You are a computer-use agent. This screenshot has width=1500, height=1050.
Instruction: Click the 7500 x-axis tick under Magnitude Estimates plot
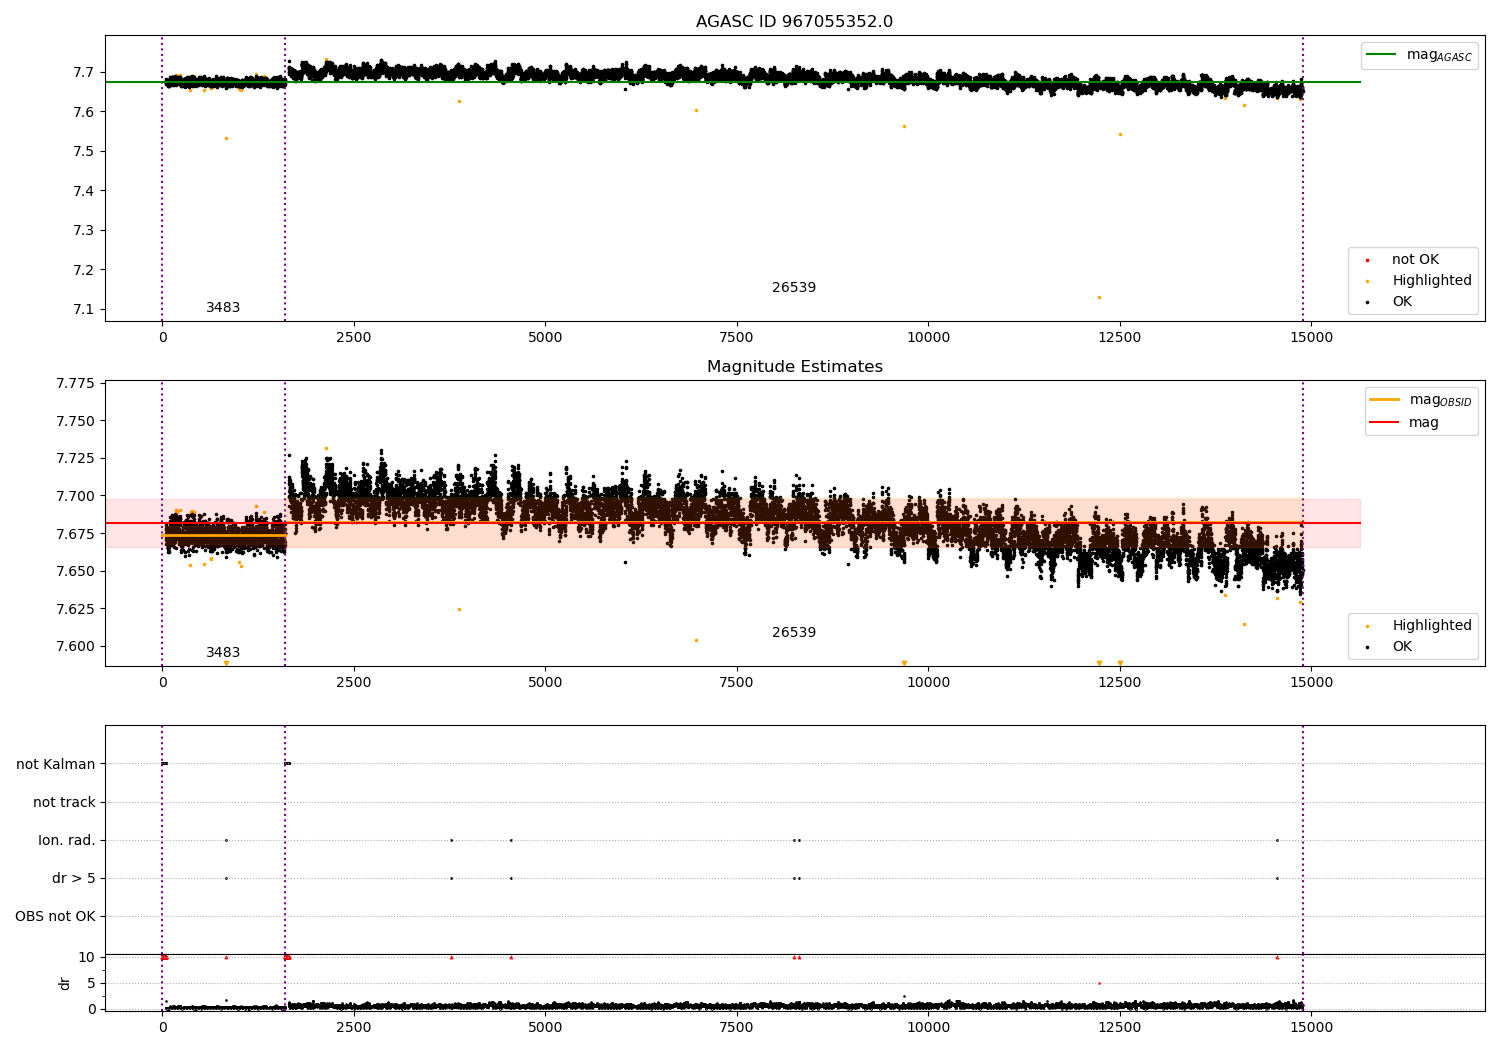[x=737, y=683]
